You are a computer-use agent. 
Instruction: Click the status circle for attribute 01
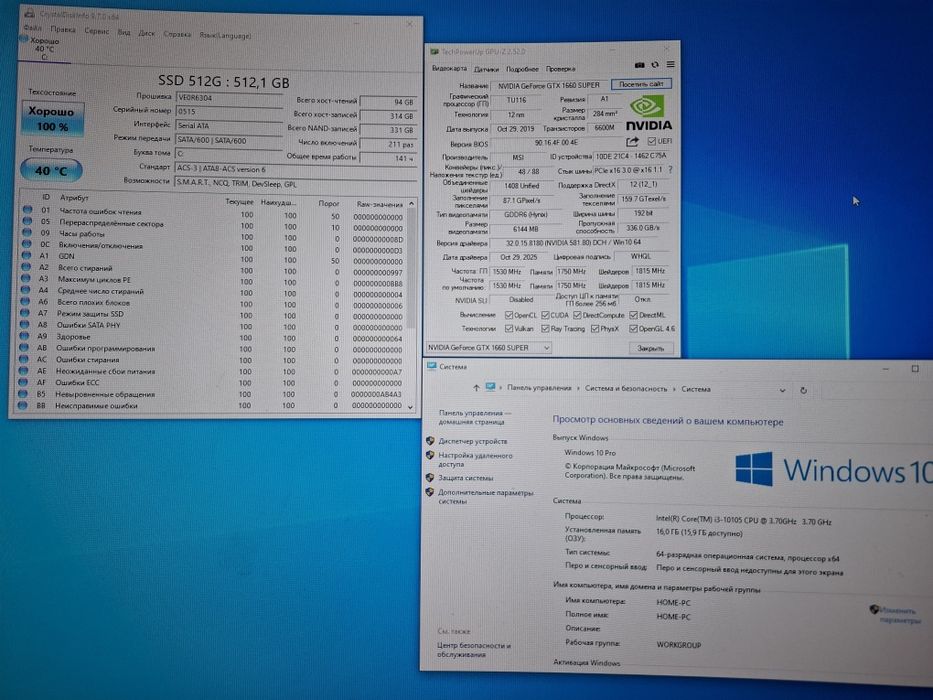[x=27, y=210]
